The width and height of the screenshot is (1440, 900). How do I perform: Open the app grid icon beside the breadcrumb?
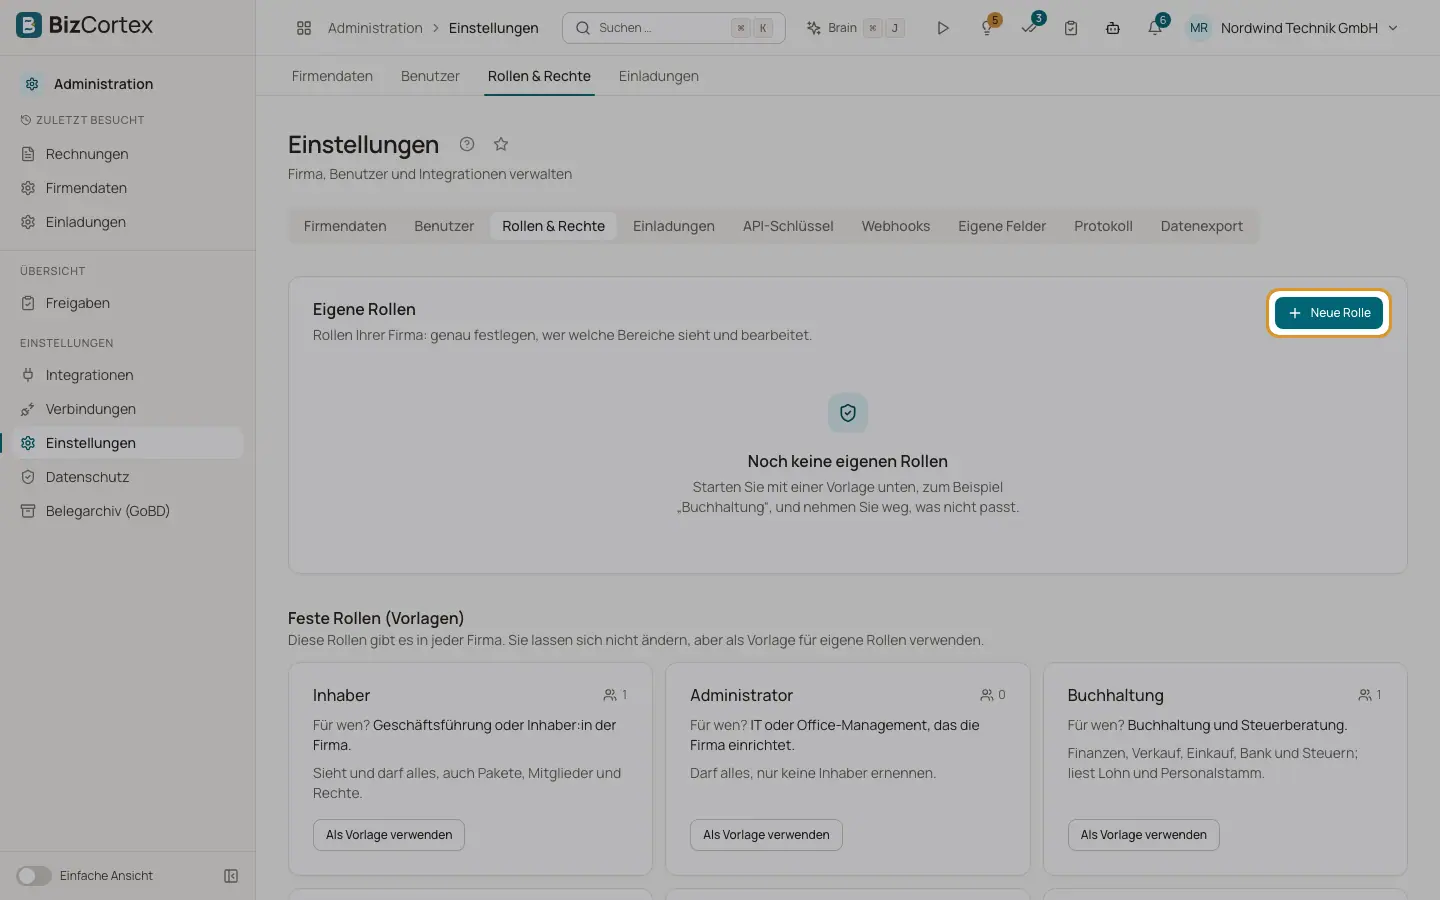[304, 28]
